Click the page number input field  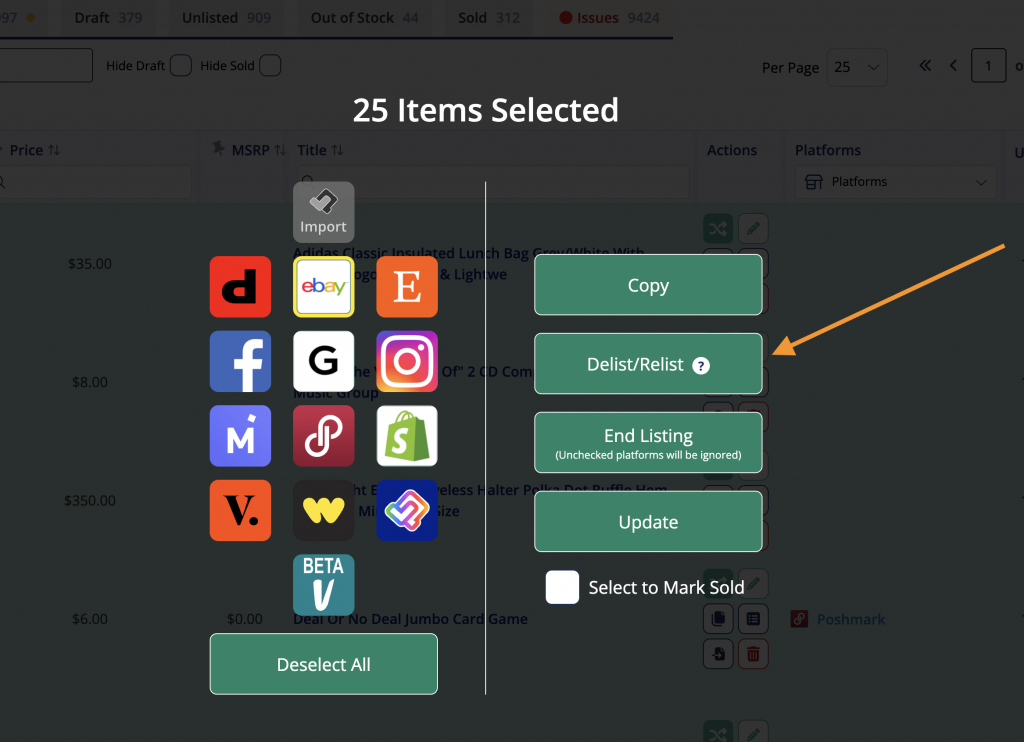tap(989, 67)
